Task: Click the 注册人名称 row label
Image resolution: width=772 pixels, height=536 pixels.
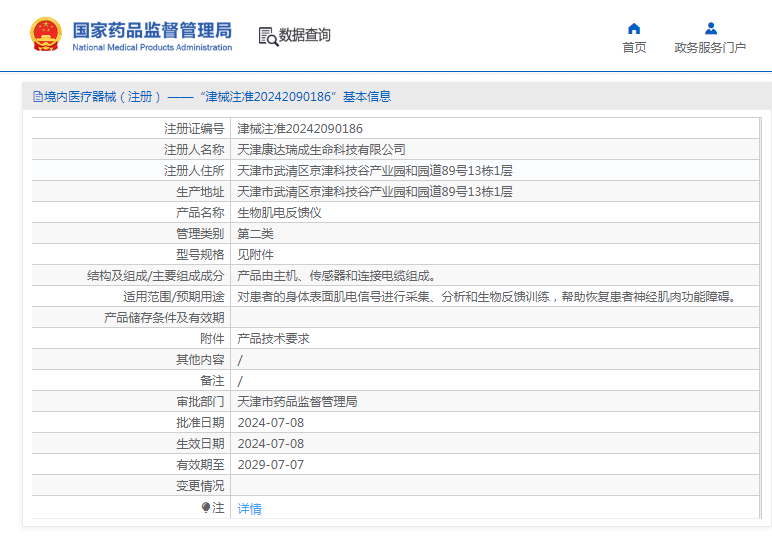Action: click(194, 150)
